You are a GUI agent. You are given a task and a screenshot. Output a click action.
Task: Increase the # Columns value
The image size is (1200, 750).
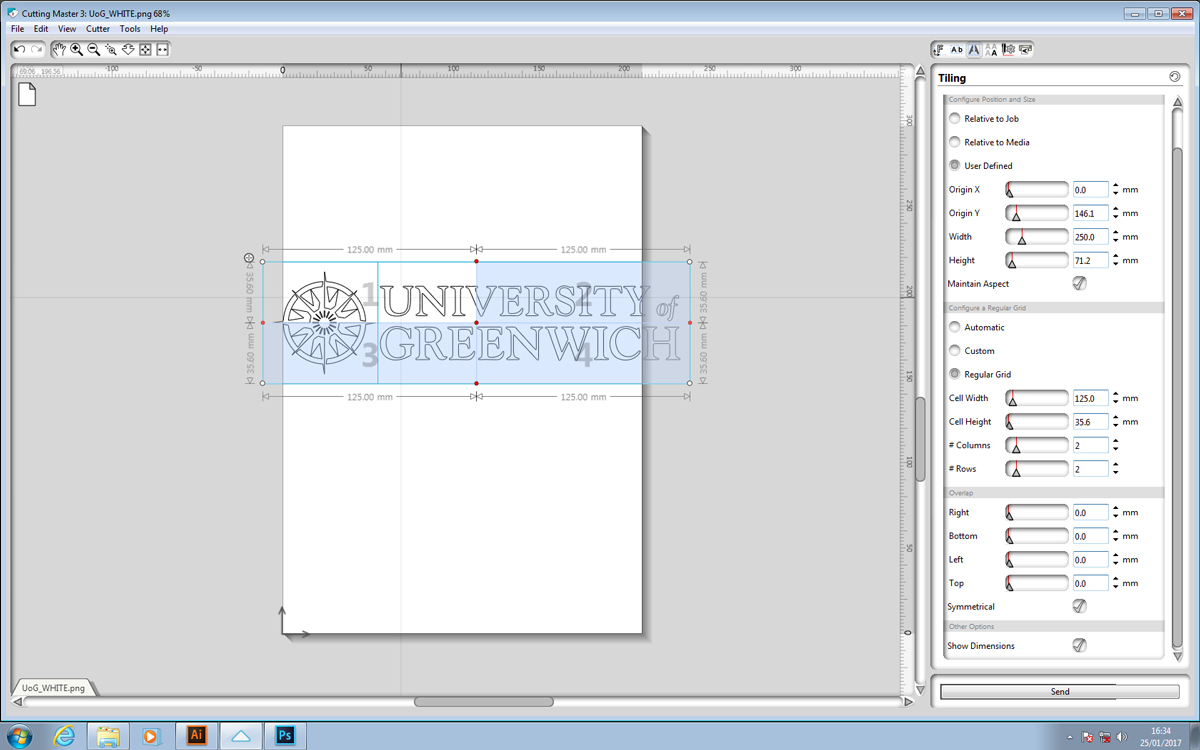pos(1116,441)
